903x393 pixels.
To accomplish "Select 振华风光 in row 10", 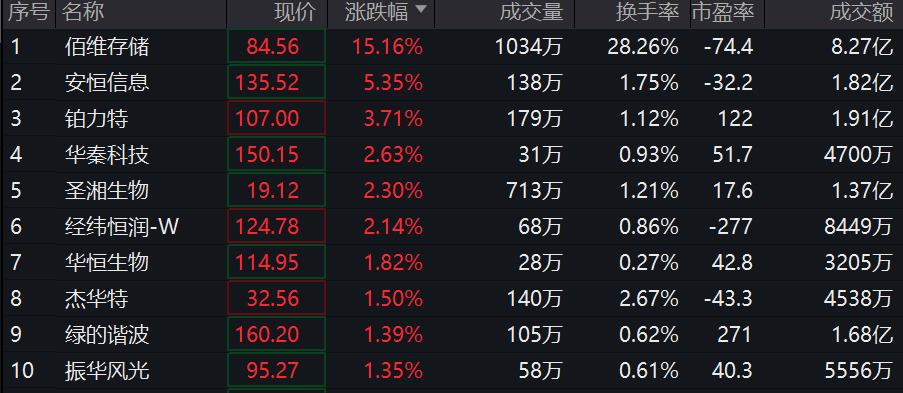I will tap(107, 370).
